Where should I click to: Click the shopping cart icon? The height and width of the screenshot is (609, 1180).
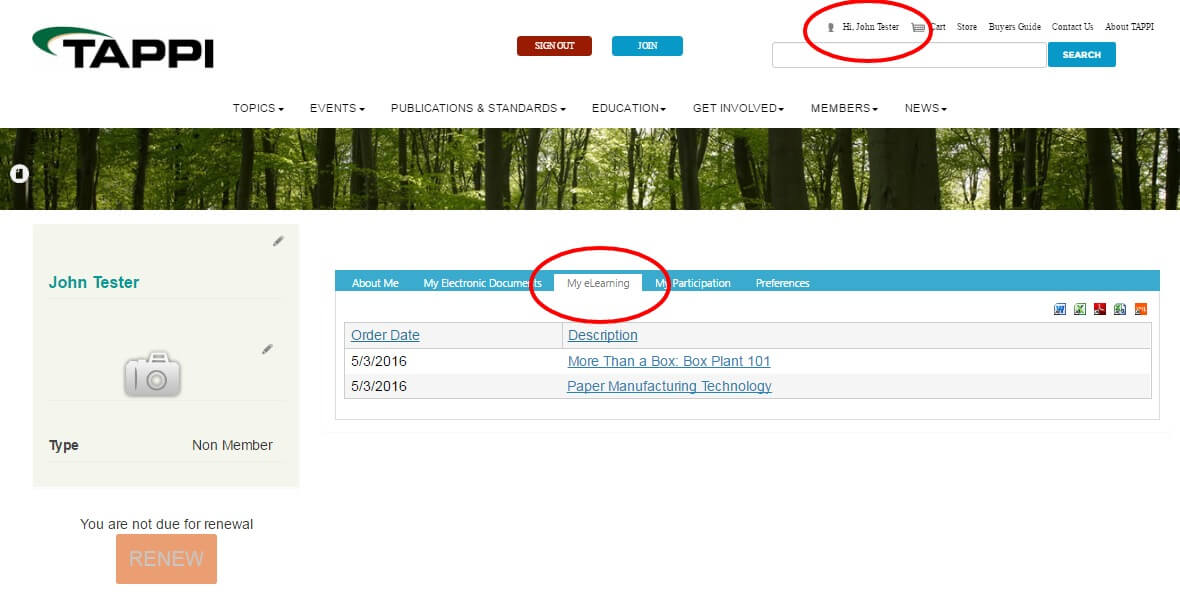click(918, 28)
